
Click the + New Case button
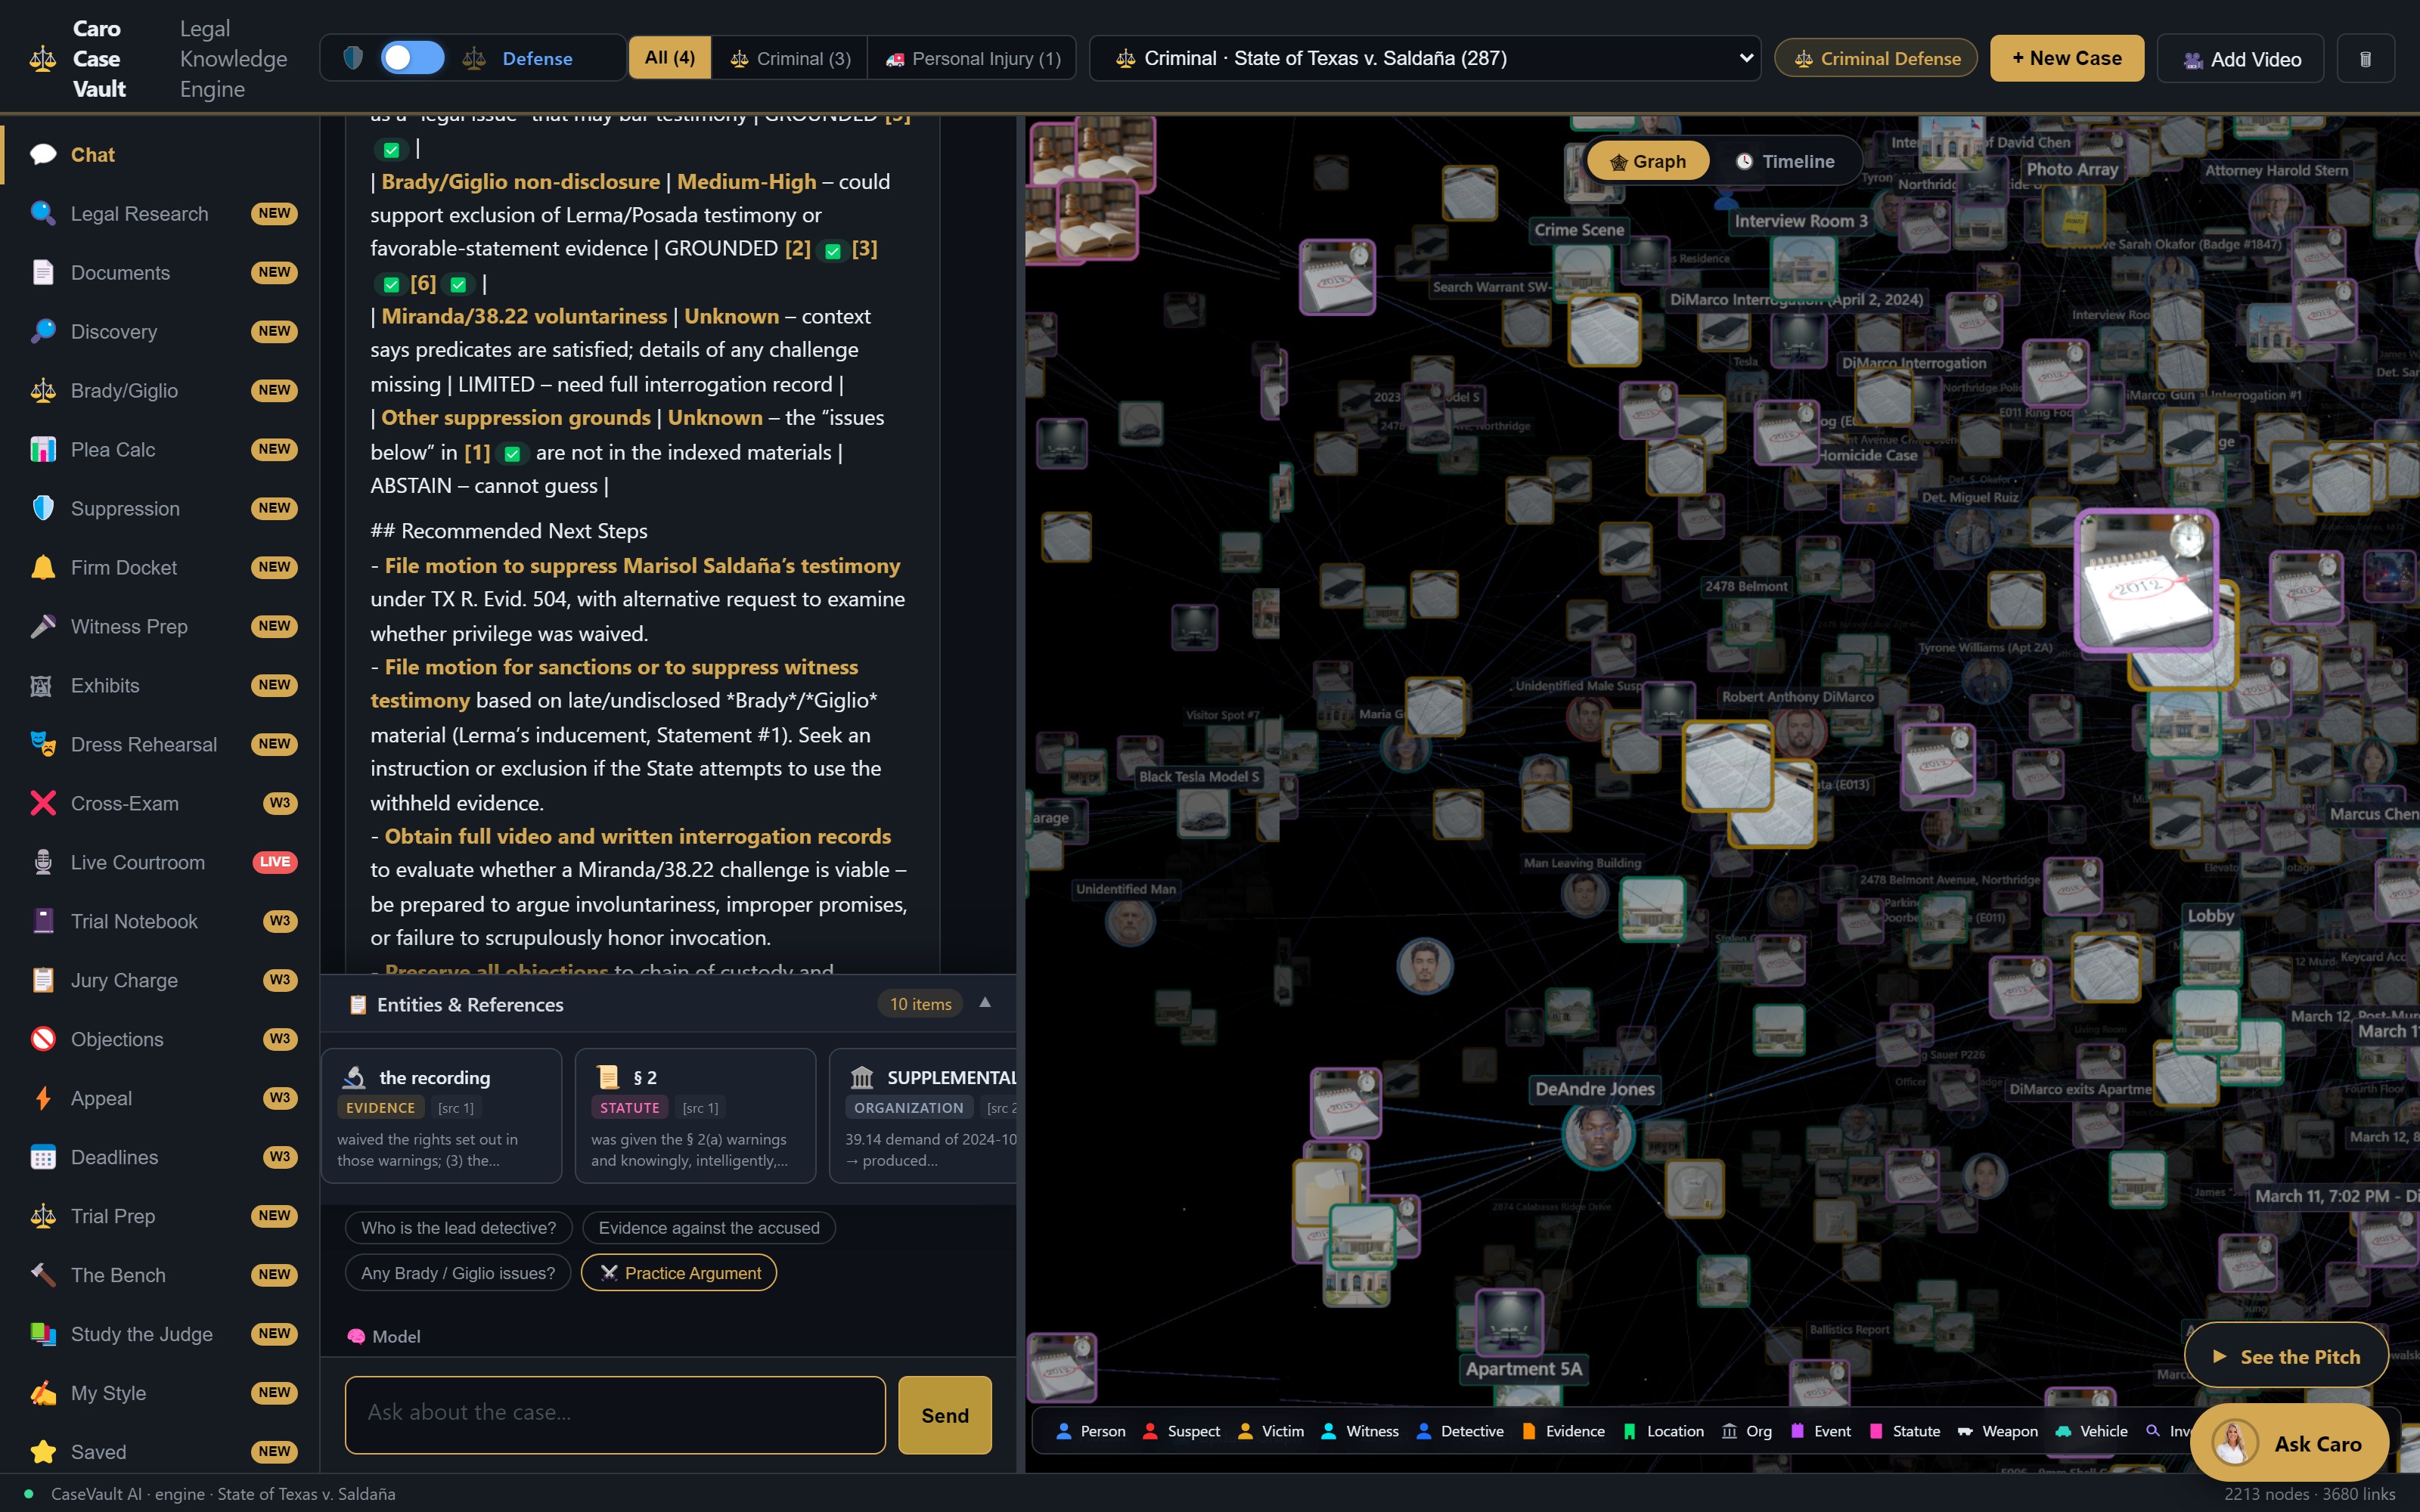pos(2066,58)
